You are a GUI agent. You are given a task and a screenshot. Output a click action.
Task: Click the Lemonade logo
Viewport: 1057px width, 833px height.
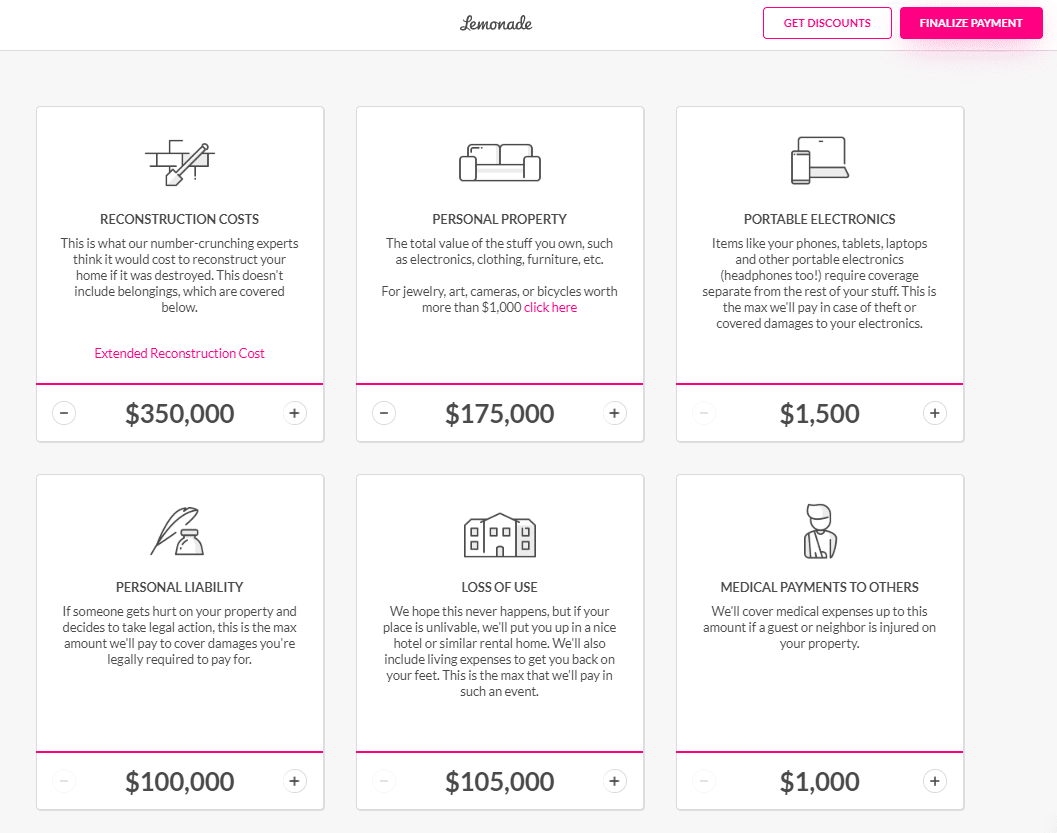click(496, 24)
